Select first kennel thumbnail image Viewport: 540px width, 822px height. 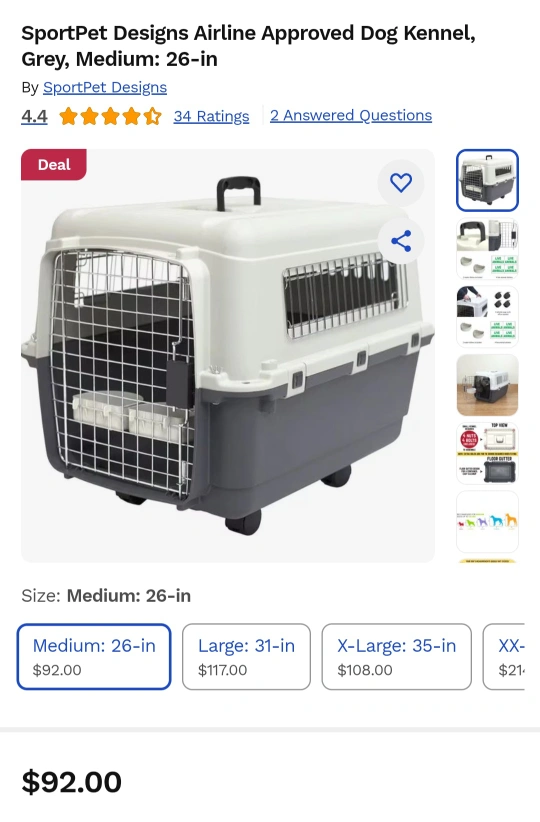pos(487,180)
